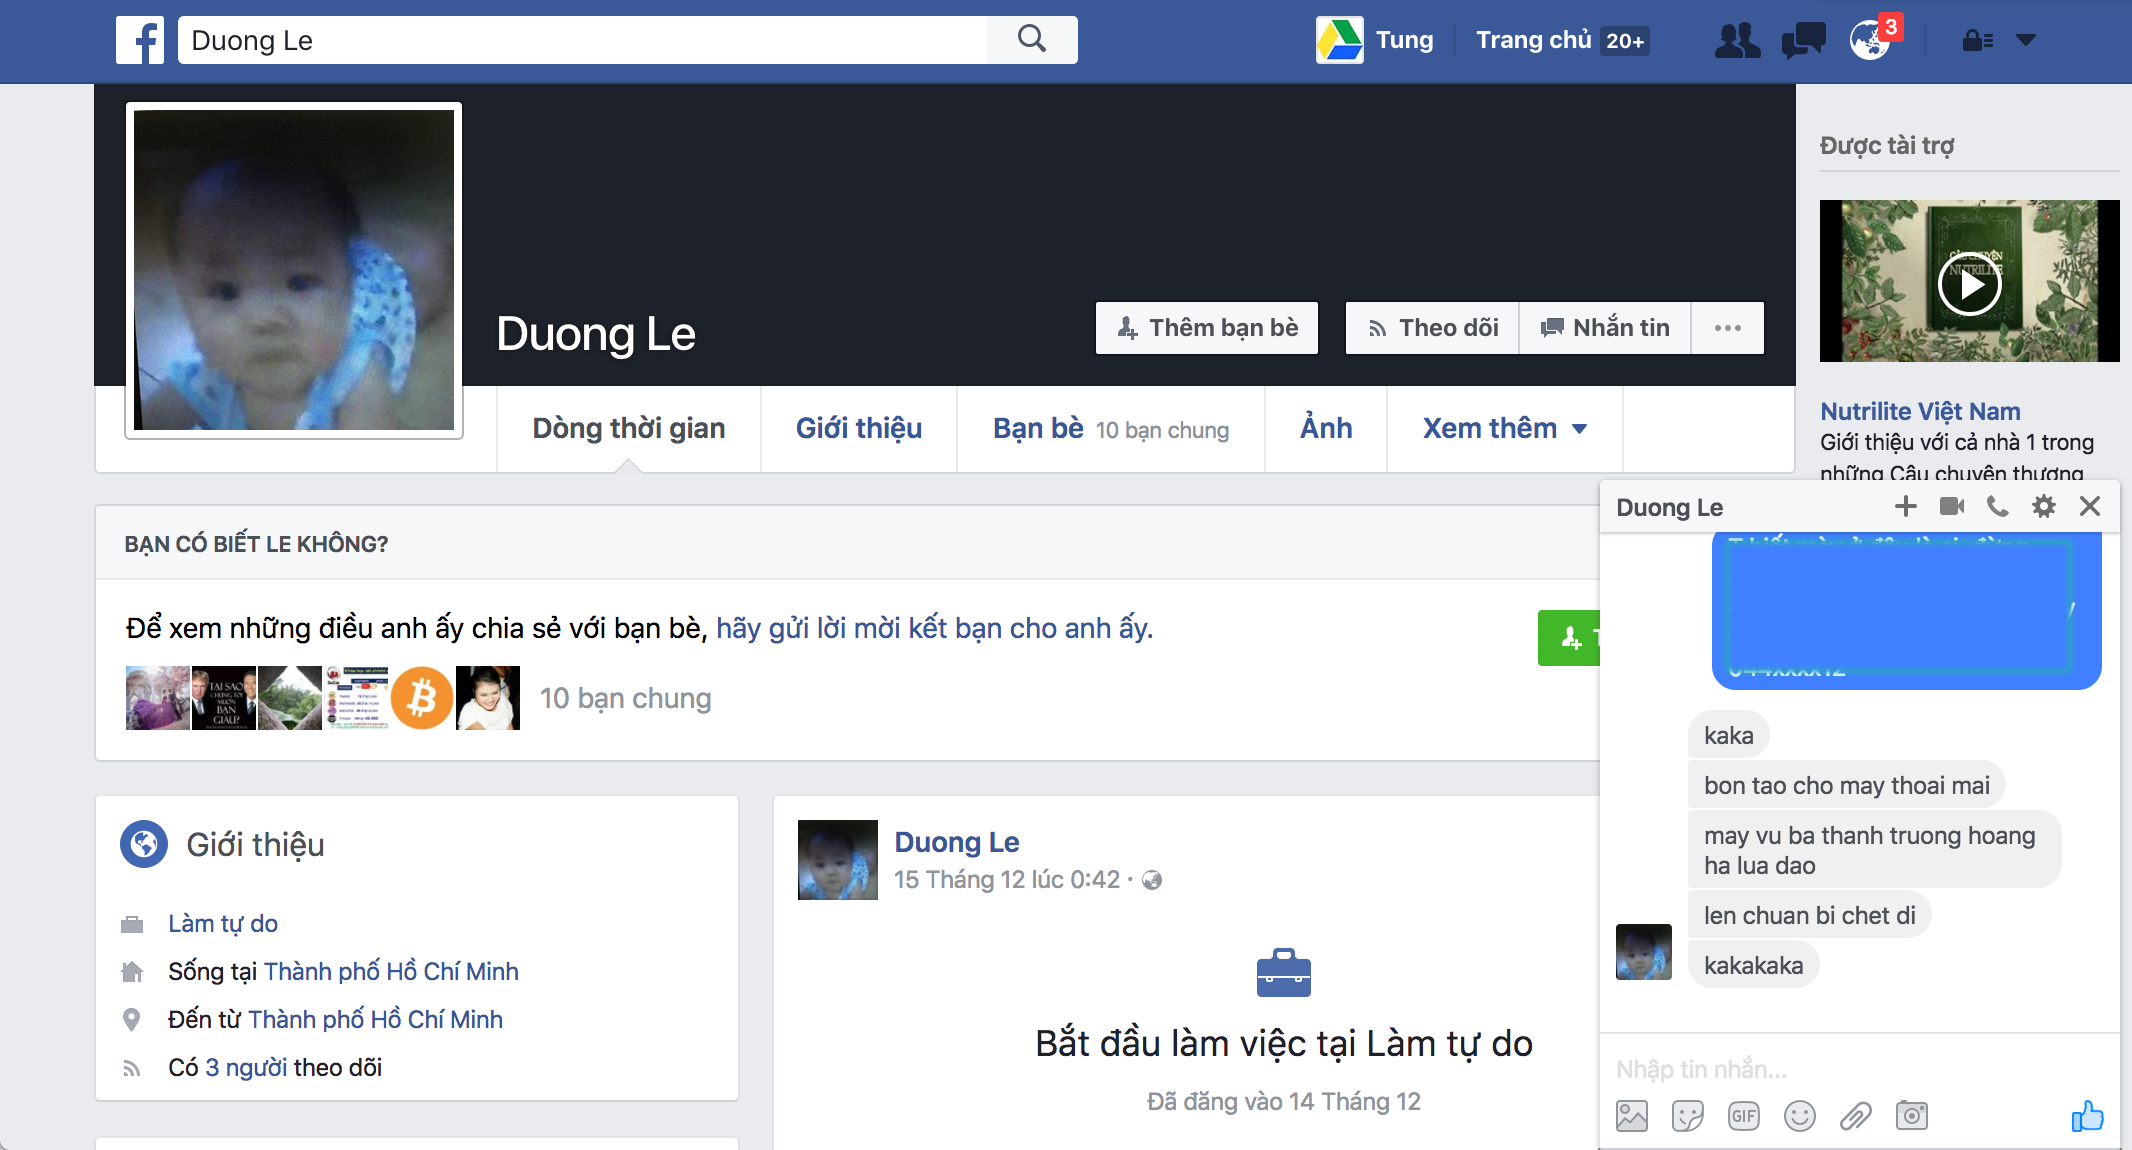Start video call in chat window
The image size is (2132, 1150).
1951,506
